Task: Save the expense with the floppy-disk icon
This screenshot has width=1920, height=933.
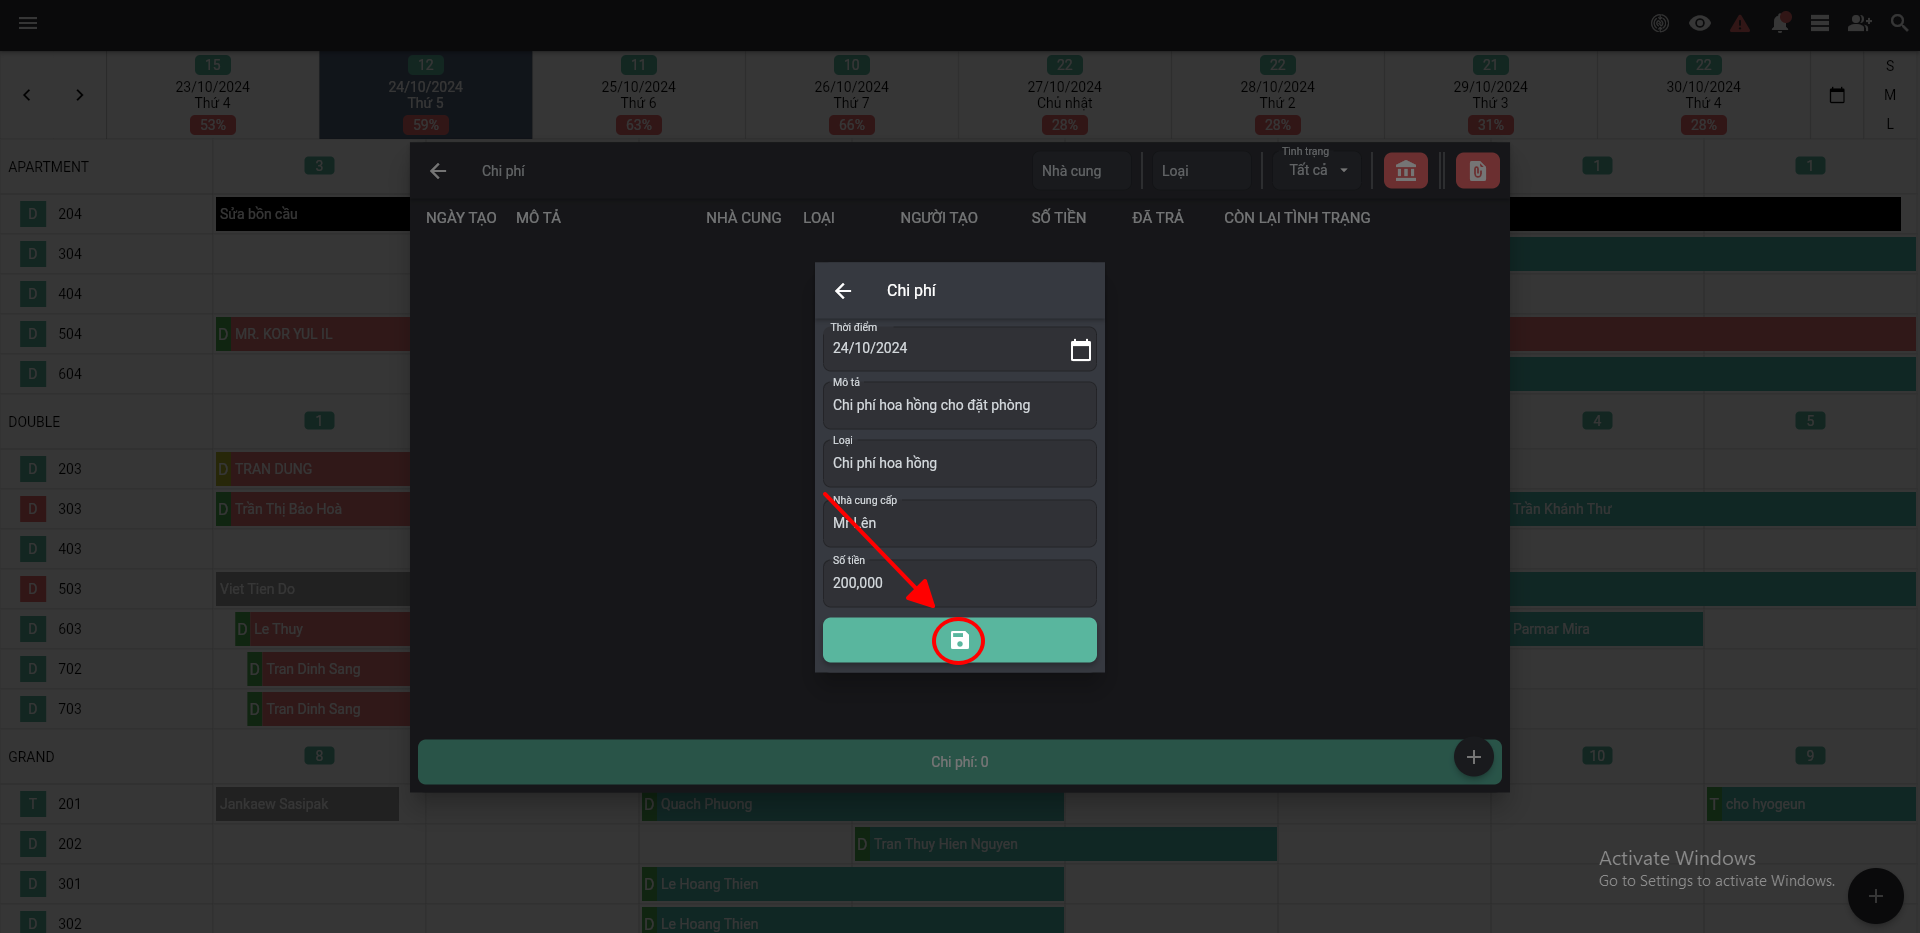Action: pos(959,640)
